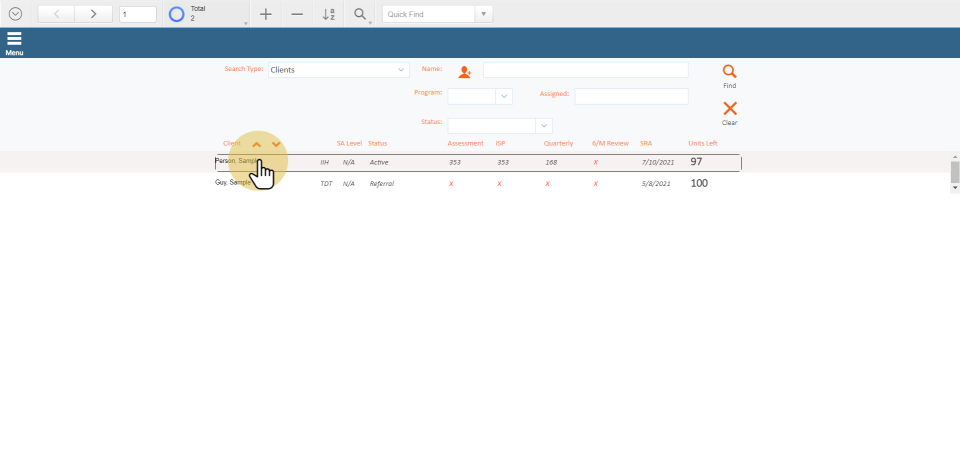Open the hamburger Menu
This screenshot has width=960, height=470.
tap(14, 41)
